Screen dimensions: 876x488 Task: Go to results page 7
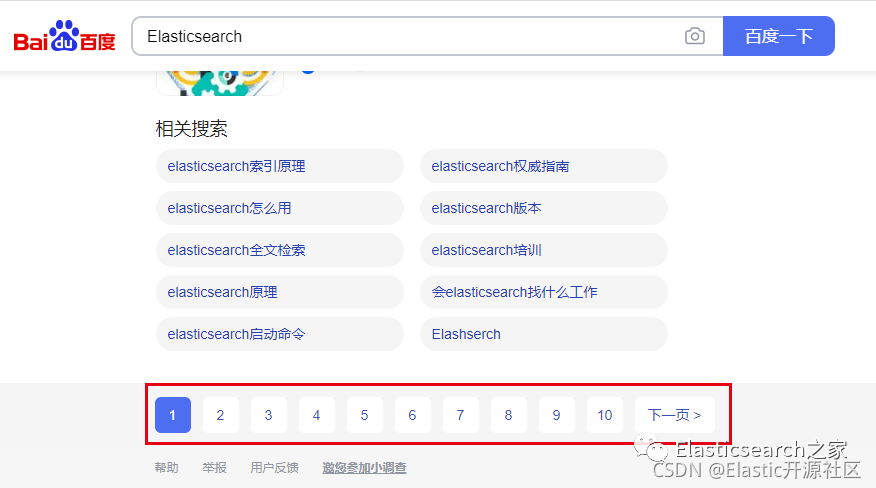[461, 415]
